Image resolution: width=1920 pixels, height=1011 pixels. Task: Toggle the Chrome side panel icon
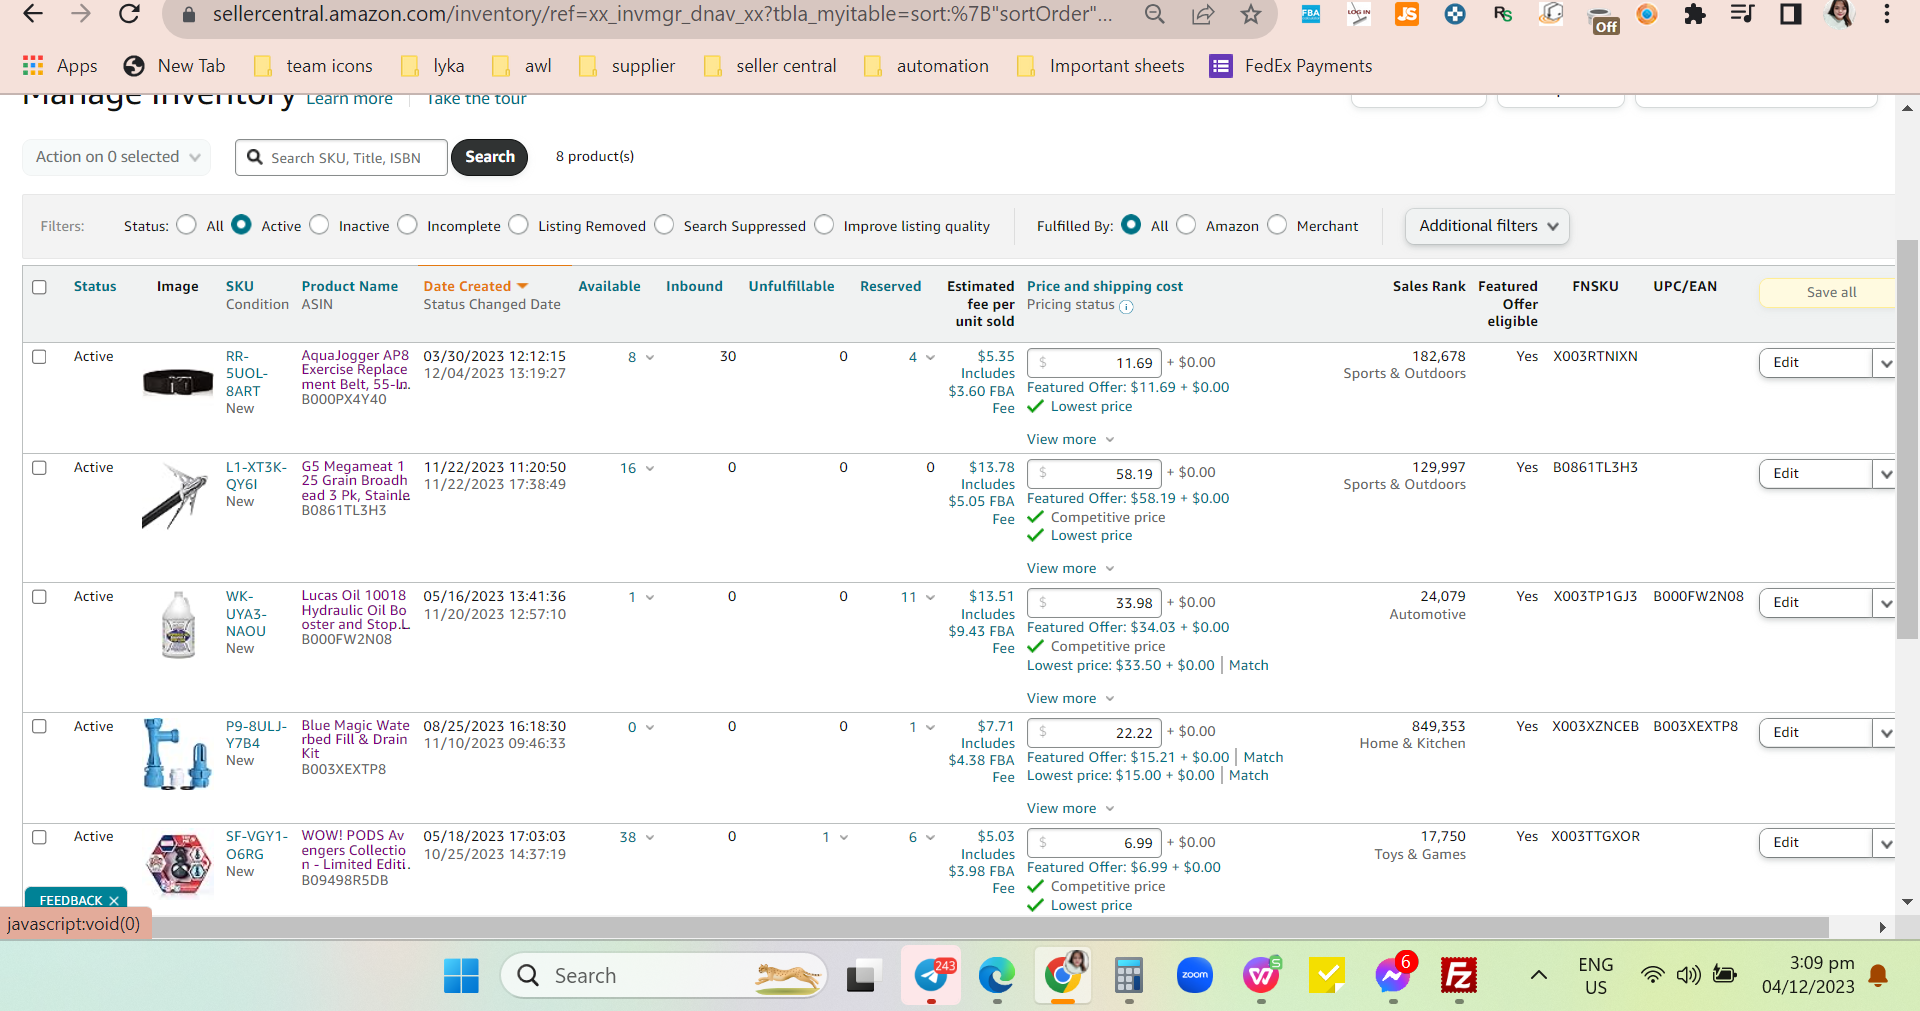1791,14
